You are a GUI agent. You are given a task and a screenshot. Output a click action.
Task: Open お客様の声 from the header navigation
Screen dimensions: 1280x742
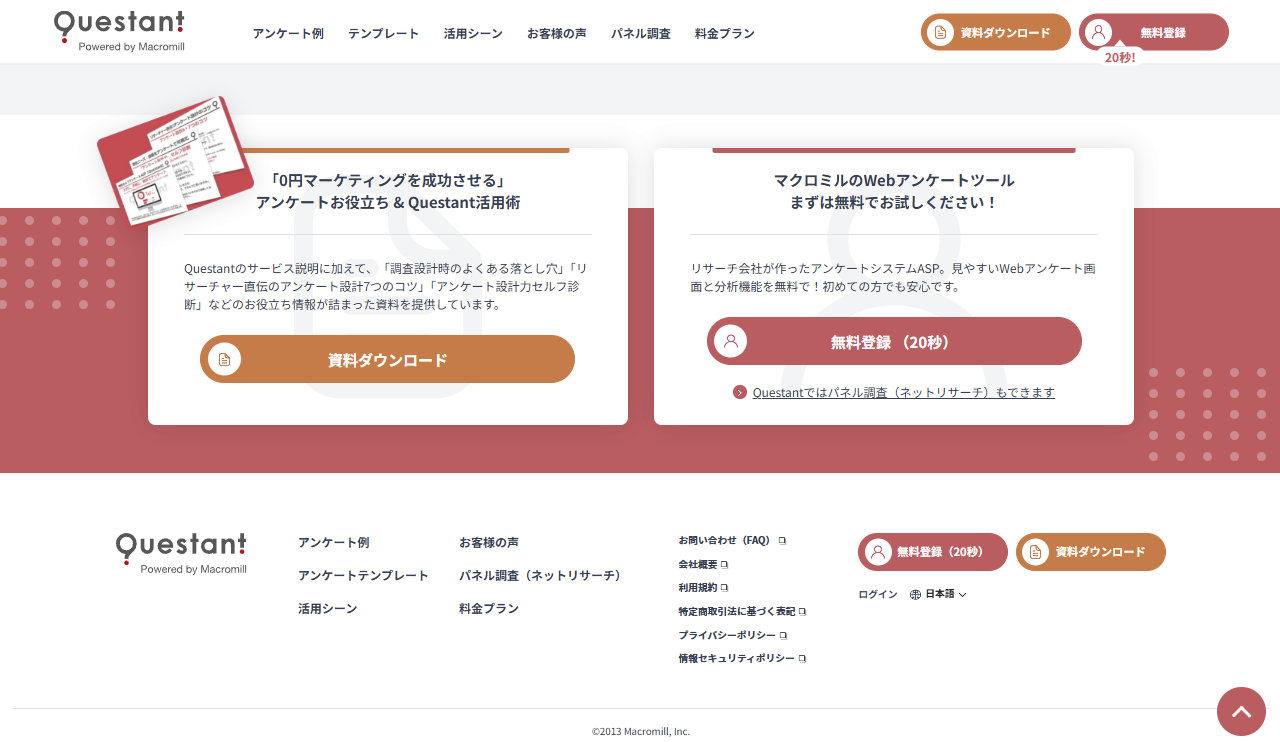pos(557,33)
